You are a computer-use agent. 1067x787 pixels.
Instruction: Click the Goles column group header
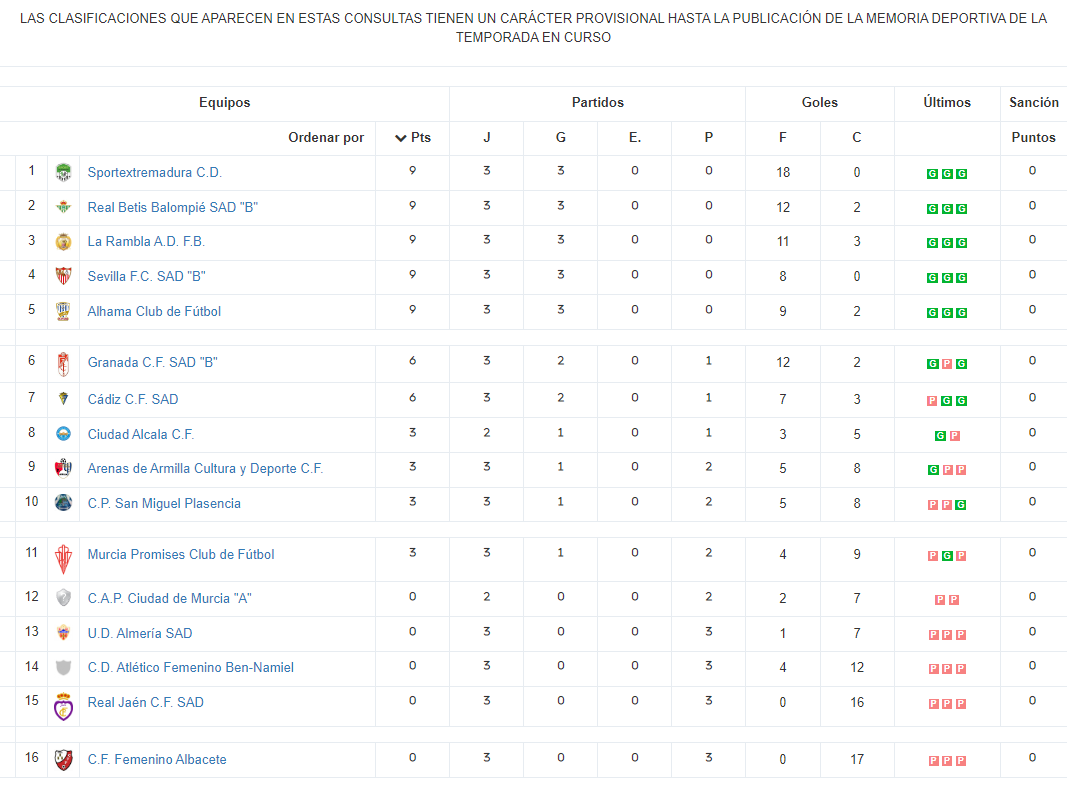[x=819, y=103]
